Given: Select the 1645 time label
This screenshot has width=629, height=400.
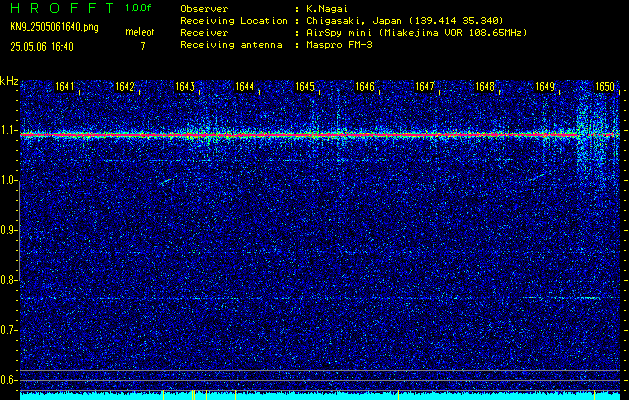Looking at the screenshot, I should [305, 87].
